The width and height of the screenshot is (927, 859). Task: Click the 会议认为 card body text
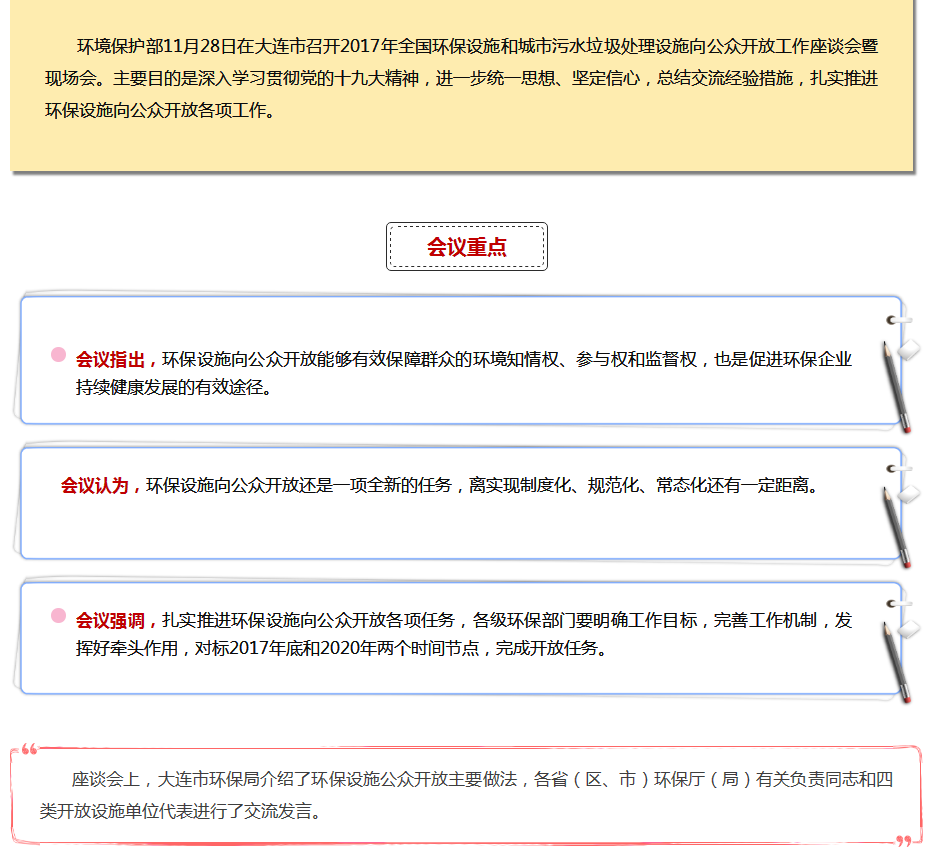482,486
